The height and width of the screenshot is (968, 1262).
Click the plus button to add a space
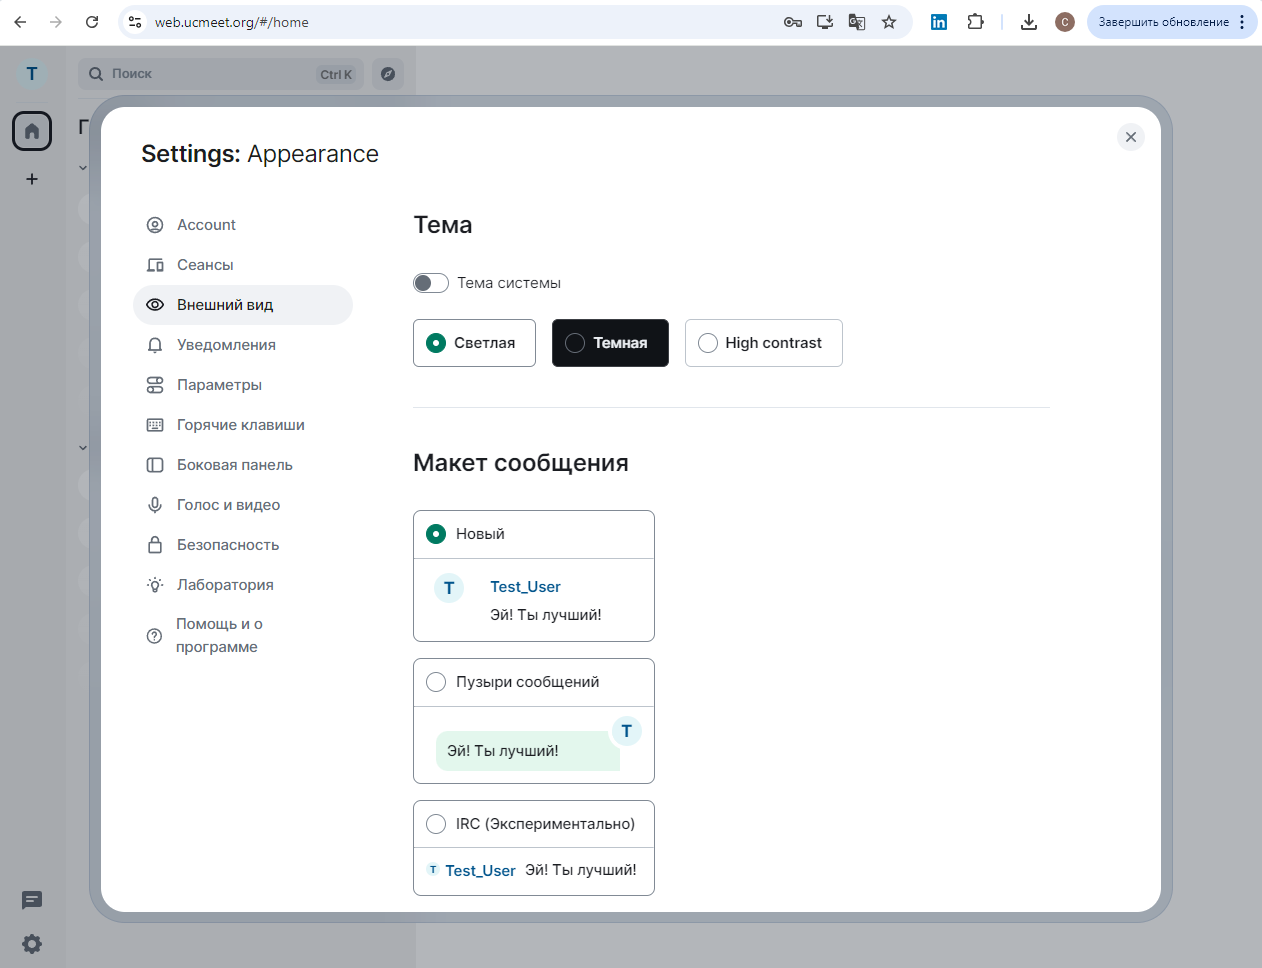[31, 178]
